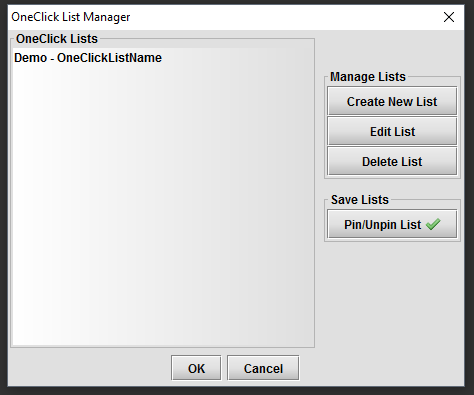Click the Manage Lists group heading
Screen dimensions: 474x395
click(x=368, y=77)
